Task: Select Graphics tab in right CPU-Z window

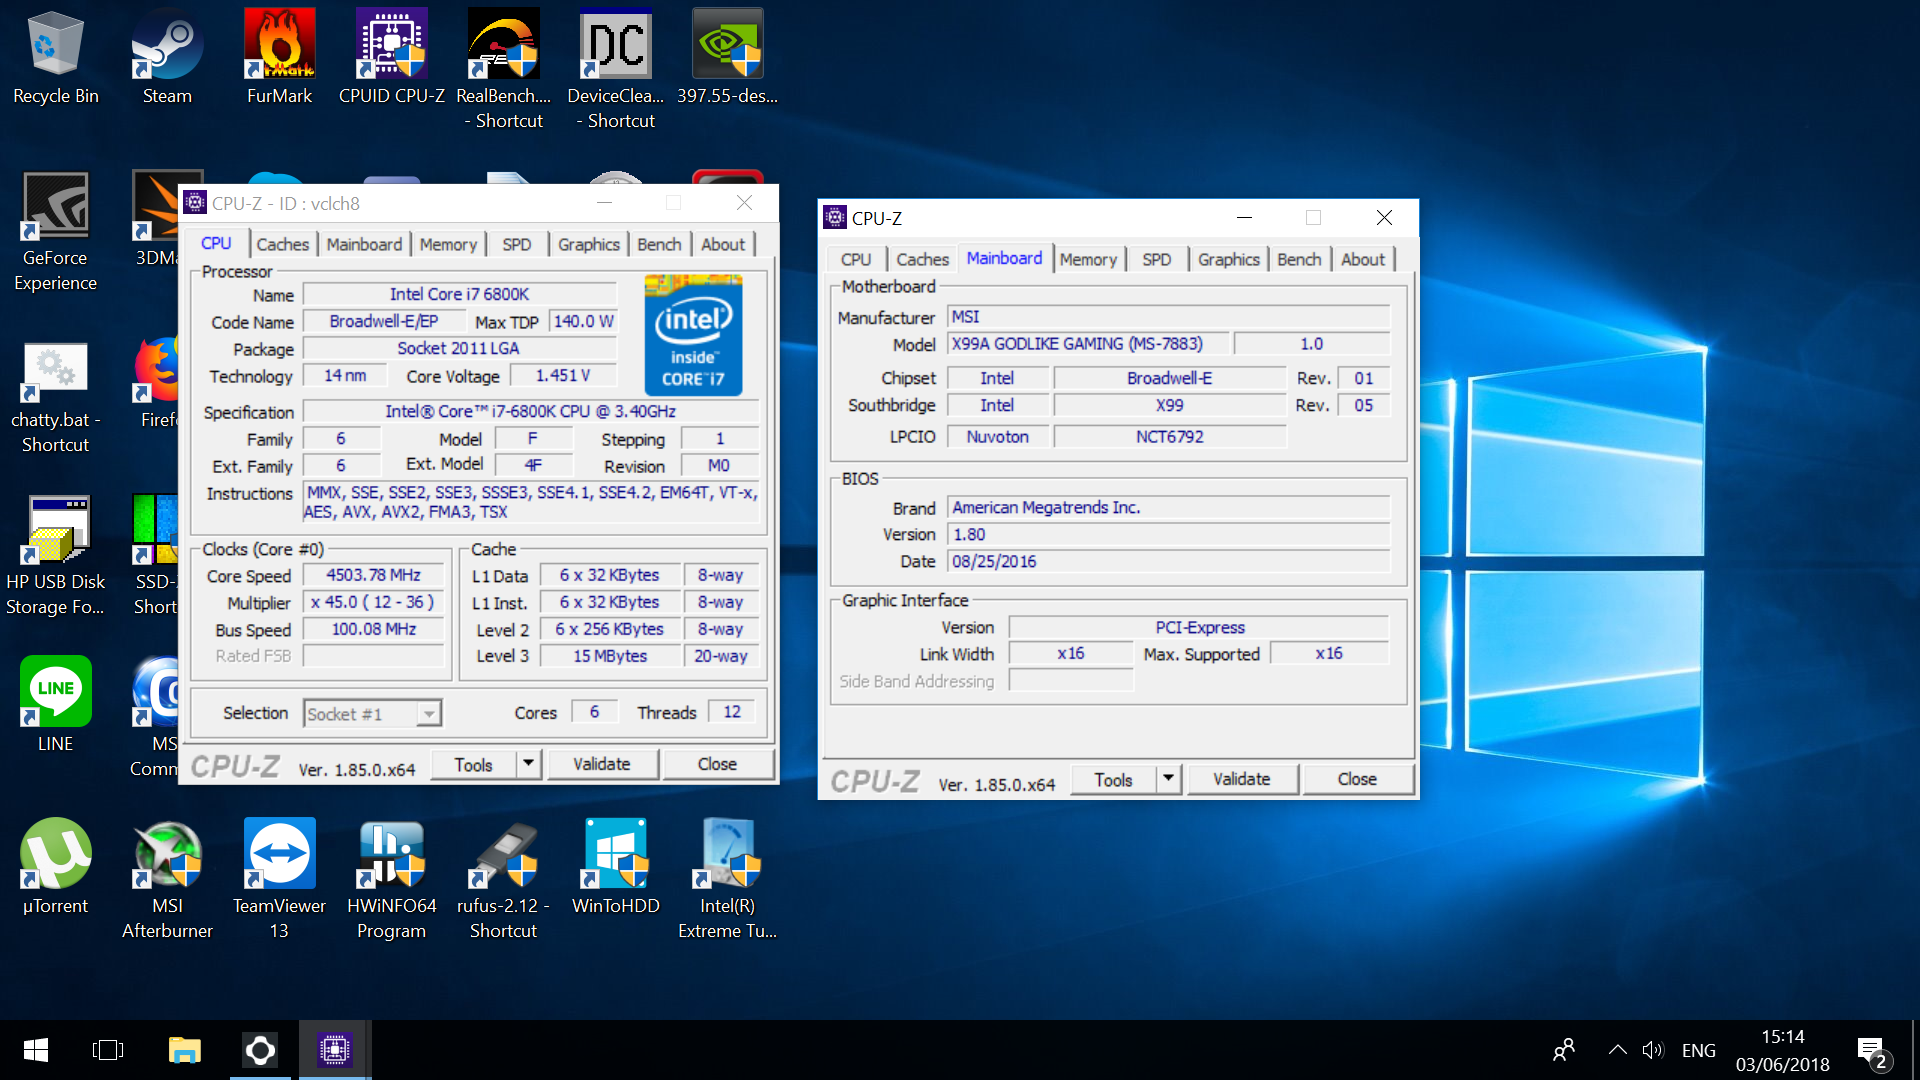Action: coord(1229,259)
